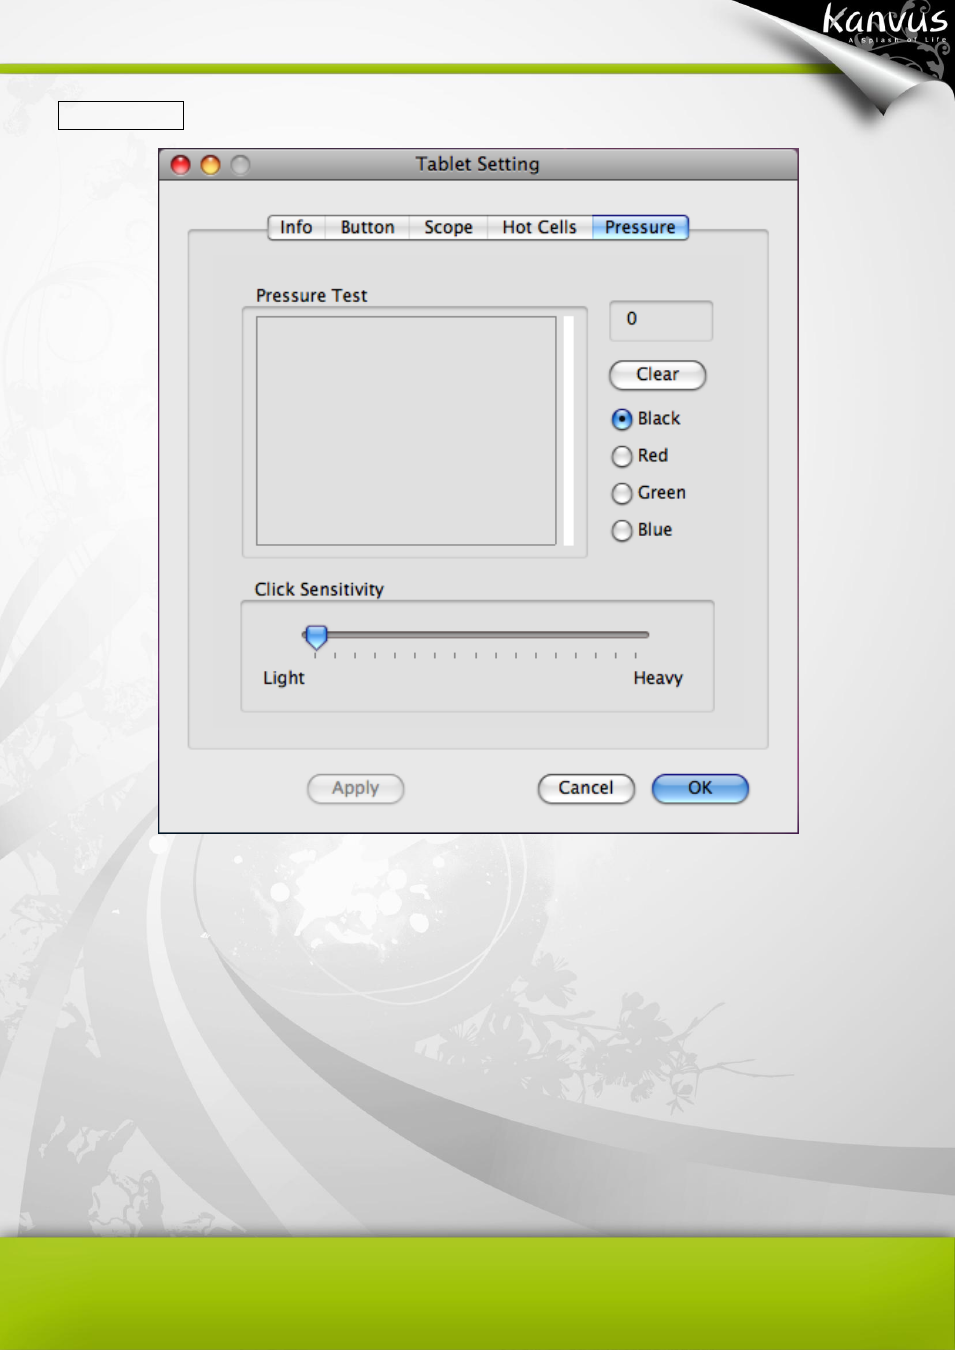Viewport: 955px width, 1350px height.
Task: Choose the Red color option
Action: [x=622, y=456]
